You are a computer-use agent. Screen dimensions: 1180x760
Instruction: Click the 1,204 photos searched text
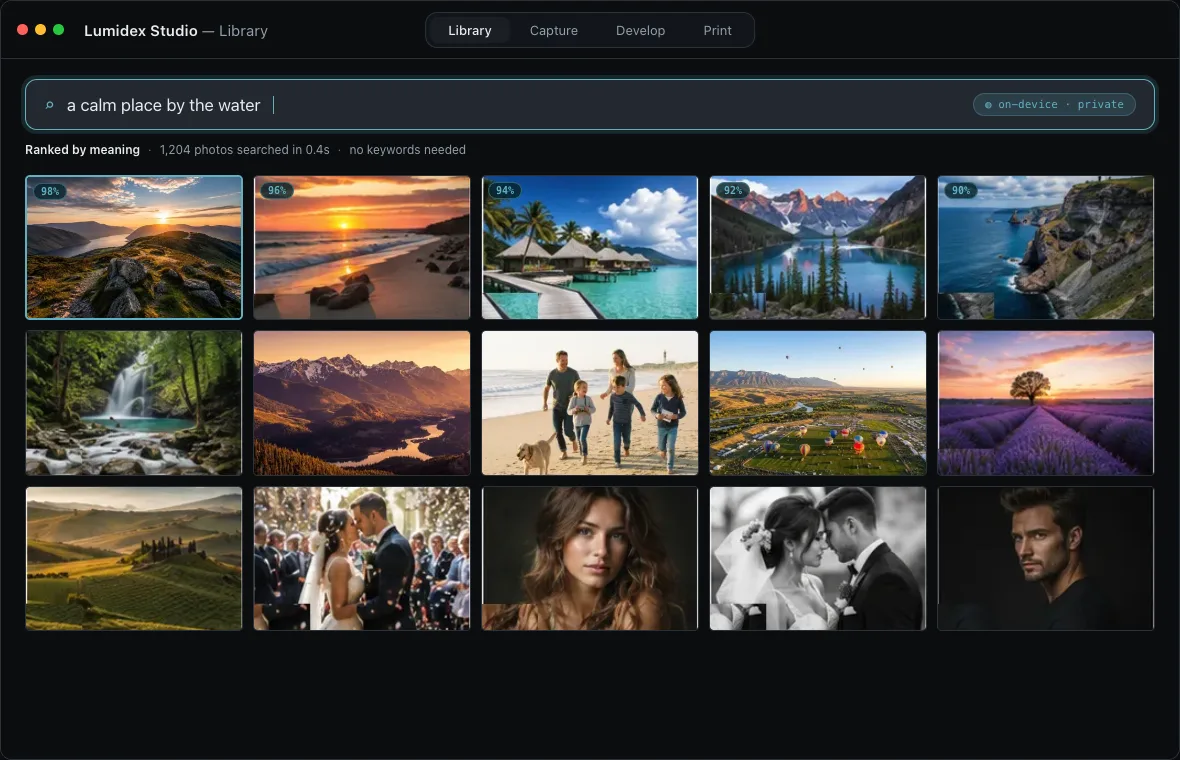click(245, 150)
